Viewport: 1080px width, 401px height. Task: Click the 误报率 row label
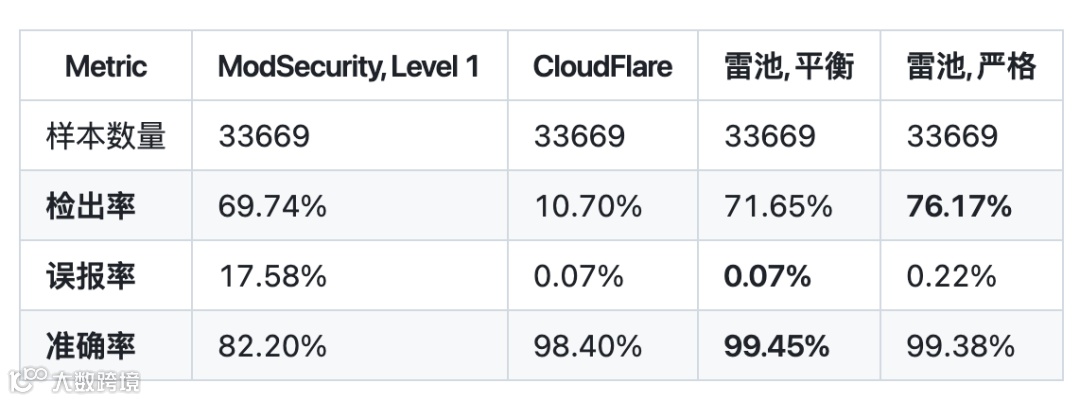(91, 276)
